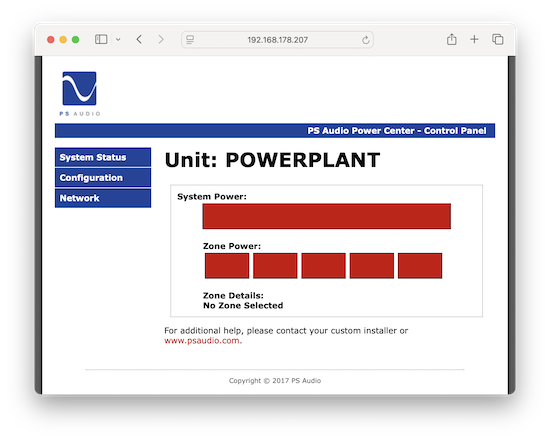The image size is (550, 440).
Task: Go forward with the forward arrow
Action: pyautogui.click(x=161, y=39)
